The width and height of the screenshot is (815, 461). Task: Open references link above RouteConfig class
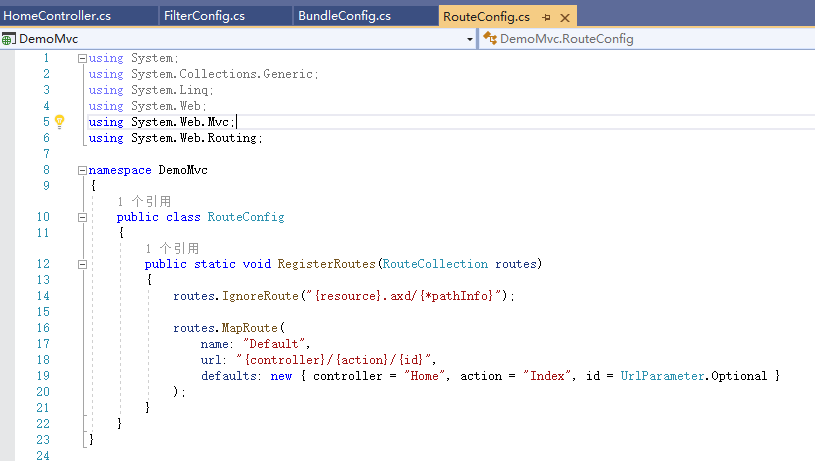click(144, 202)
